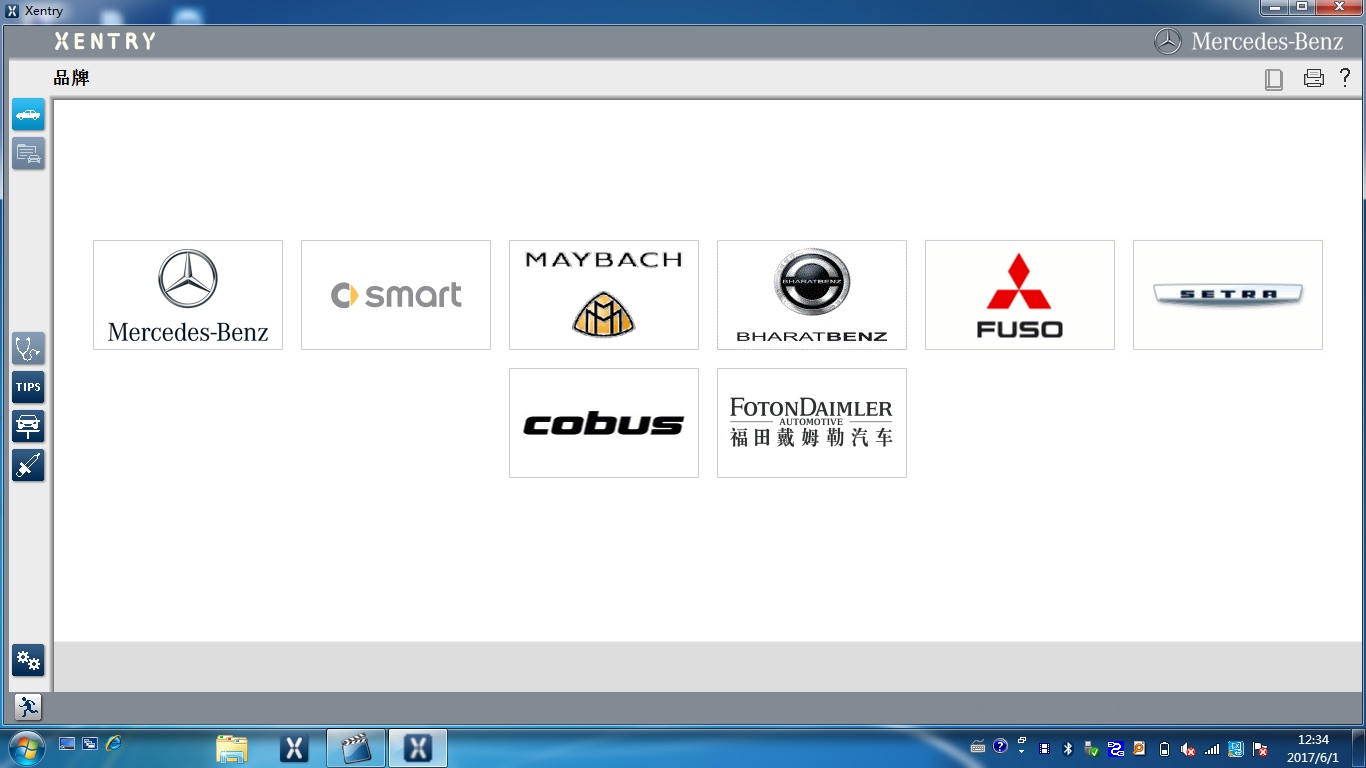Open the Bluetooth tray icon
Image resolution: width=1366 pixels, height=768 pixels.
click(x=1068, y=748)
